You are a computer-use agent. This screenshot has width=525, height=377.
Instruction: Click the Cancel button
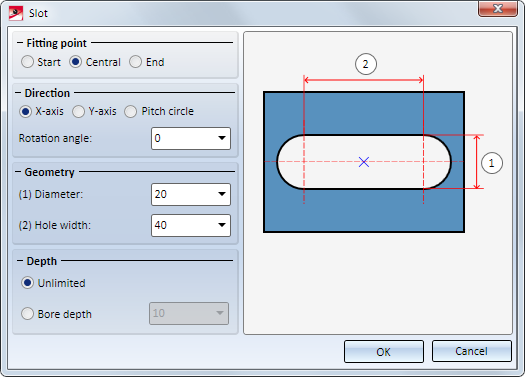point(471,351)
